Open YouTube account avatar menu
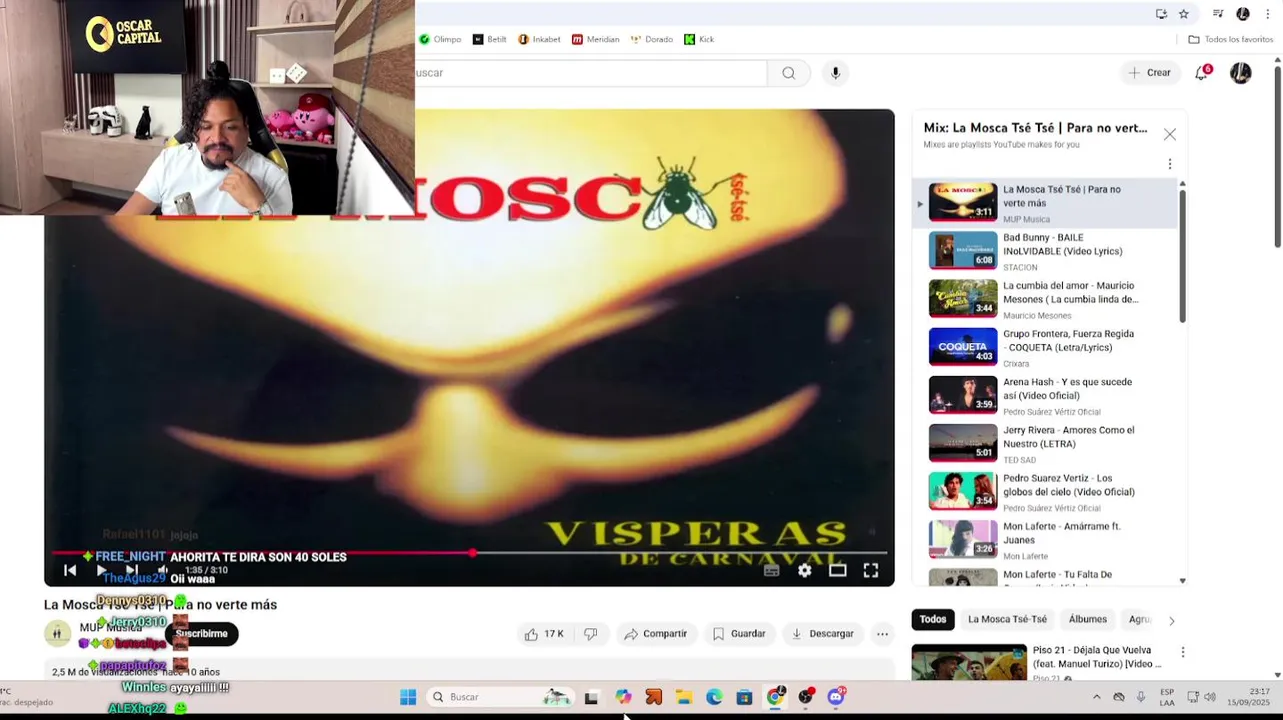This screenshot has width=1283, height=720. tap(1241, 73)
